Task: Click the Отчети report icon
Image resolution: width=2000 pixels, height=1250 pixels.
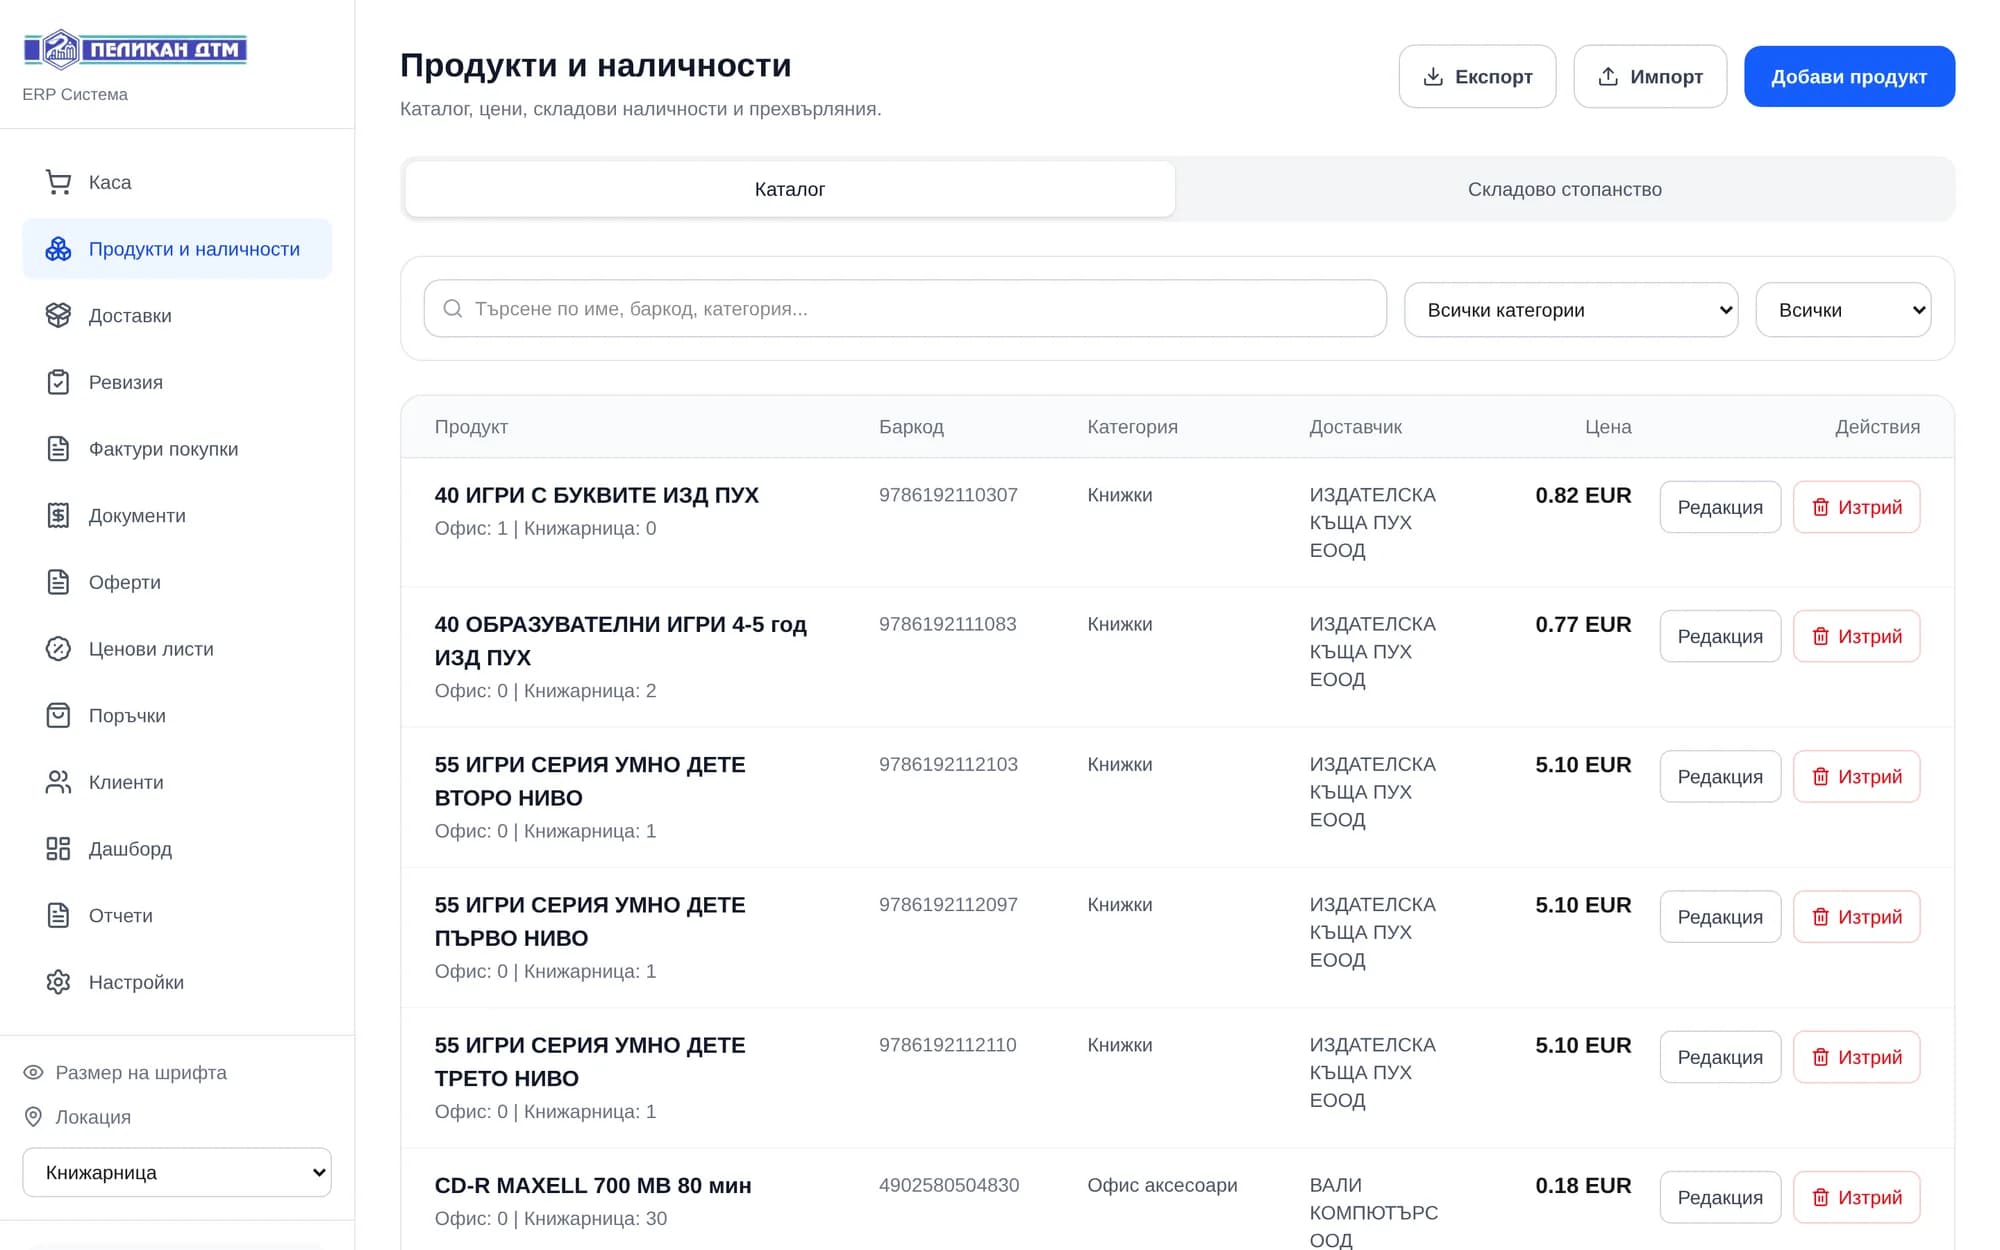Action: [58, 915]
